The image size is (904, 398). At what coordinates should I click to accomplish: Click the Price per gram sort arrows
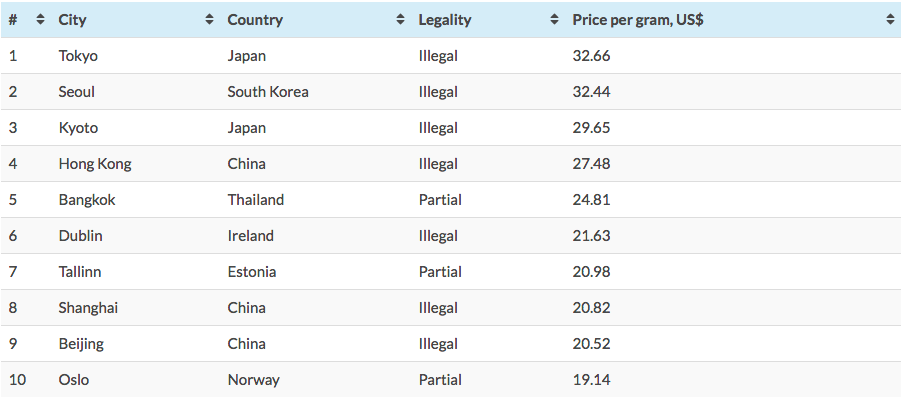(890, 20)
